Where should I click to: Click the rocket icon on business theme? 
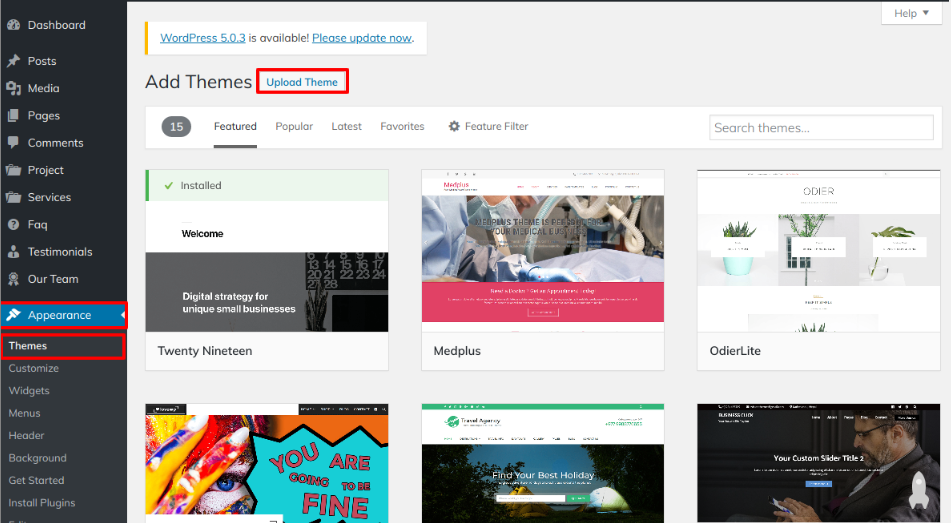(x=919, y=490)
